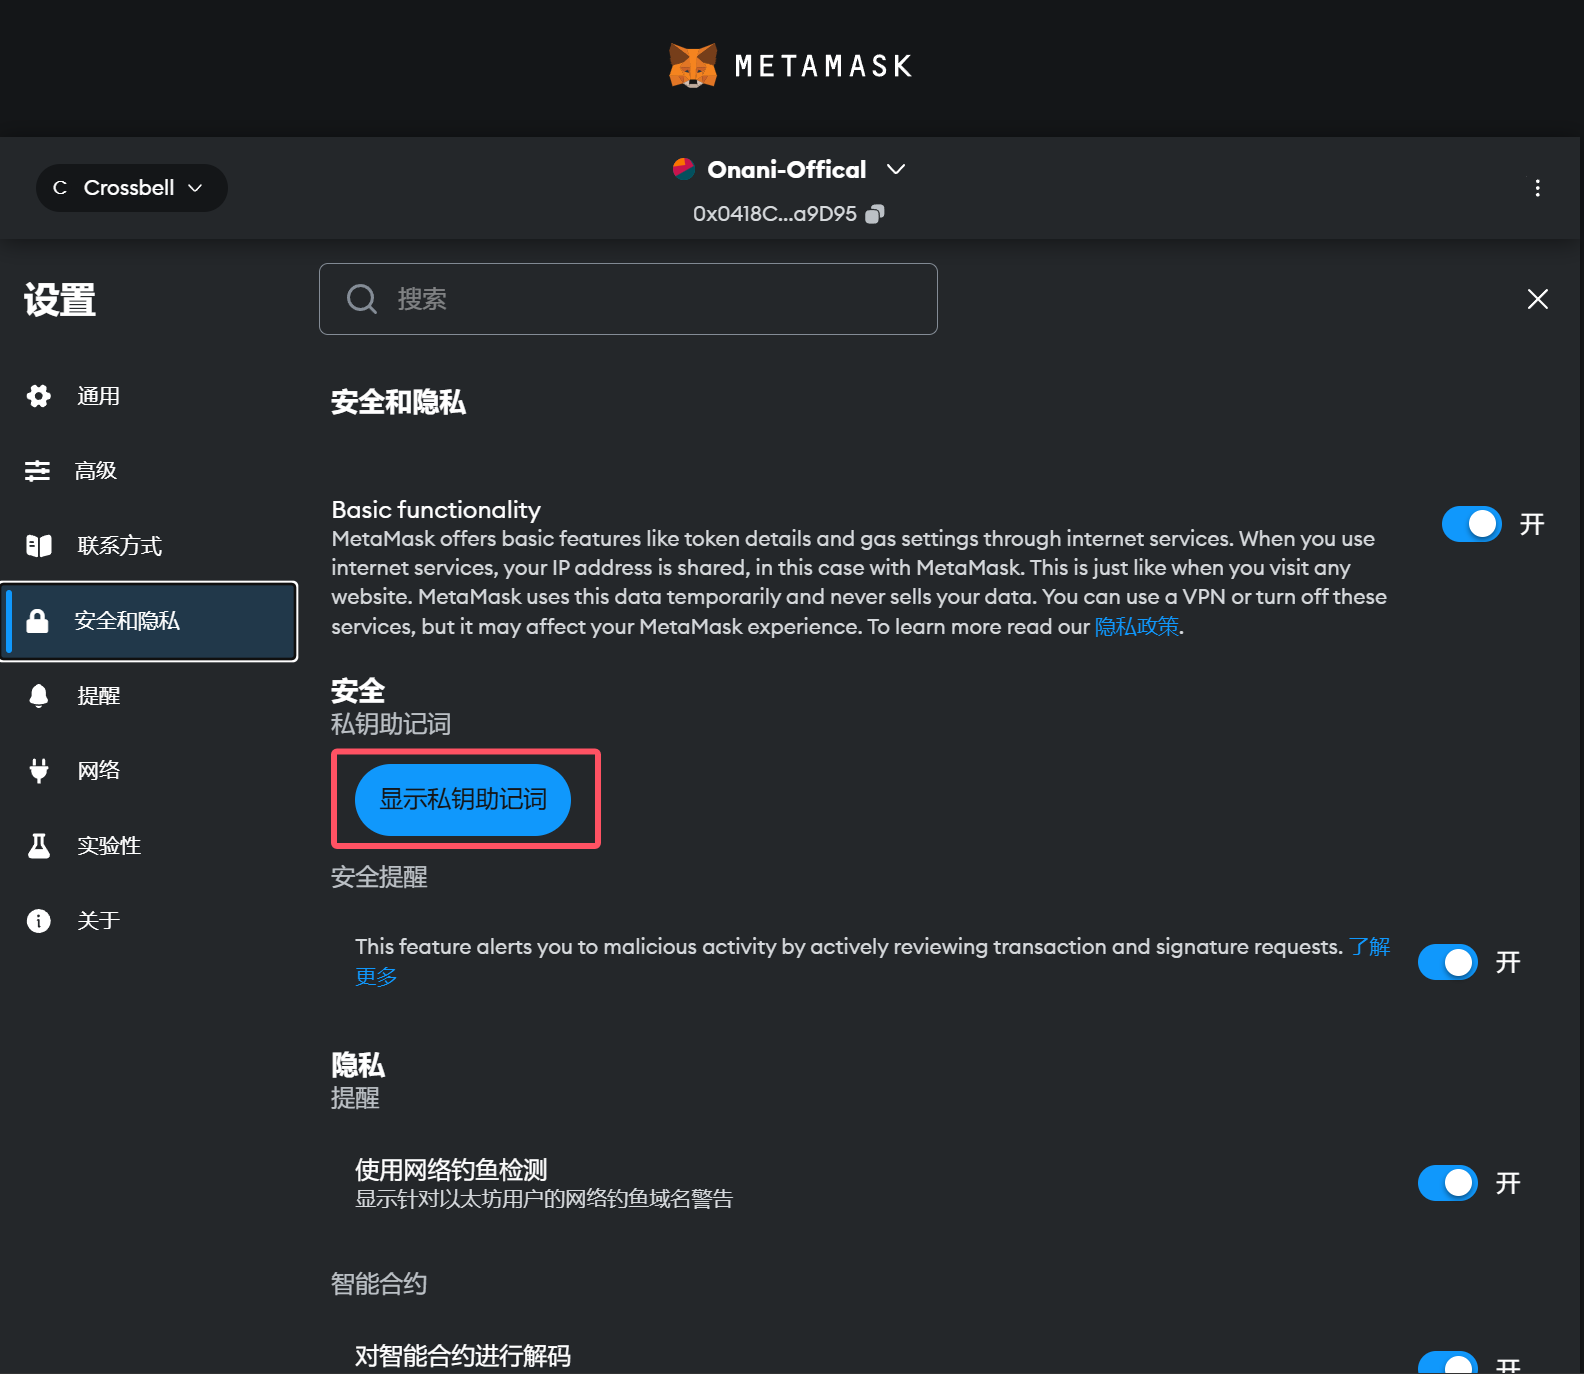1584x1374 pixels.
Task: Toggle the 对智能合约进行解码 switch
Action: pos(1447,1364)
